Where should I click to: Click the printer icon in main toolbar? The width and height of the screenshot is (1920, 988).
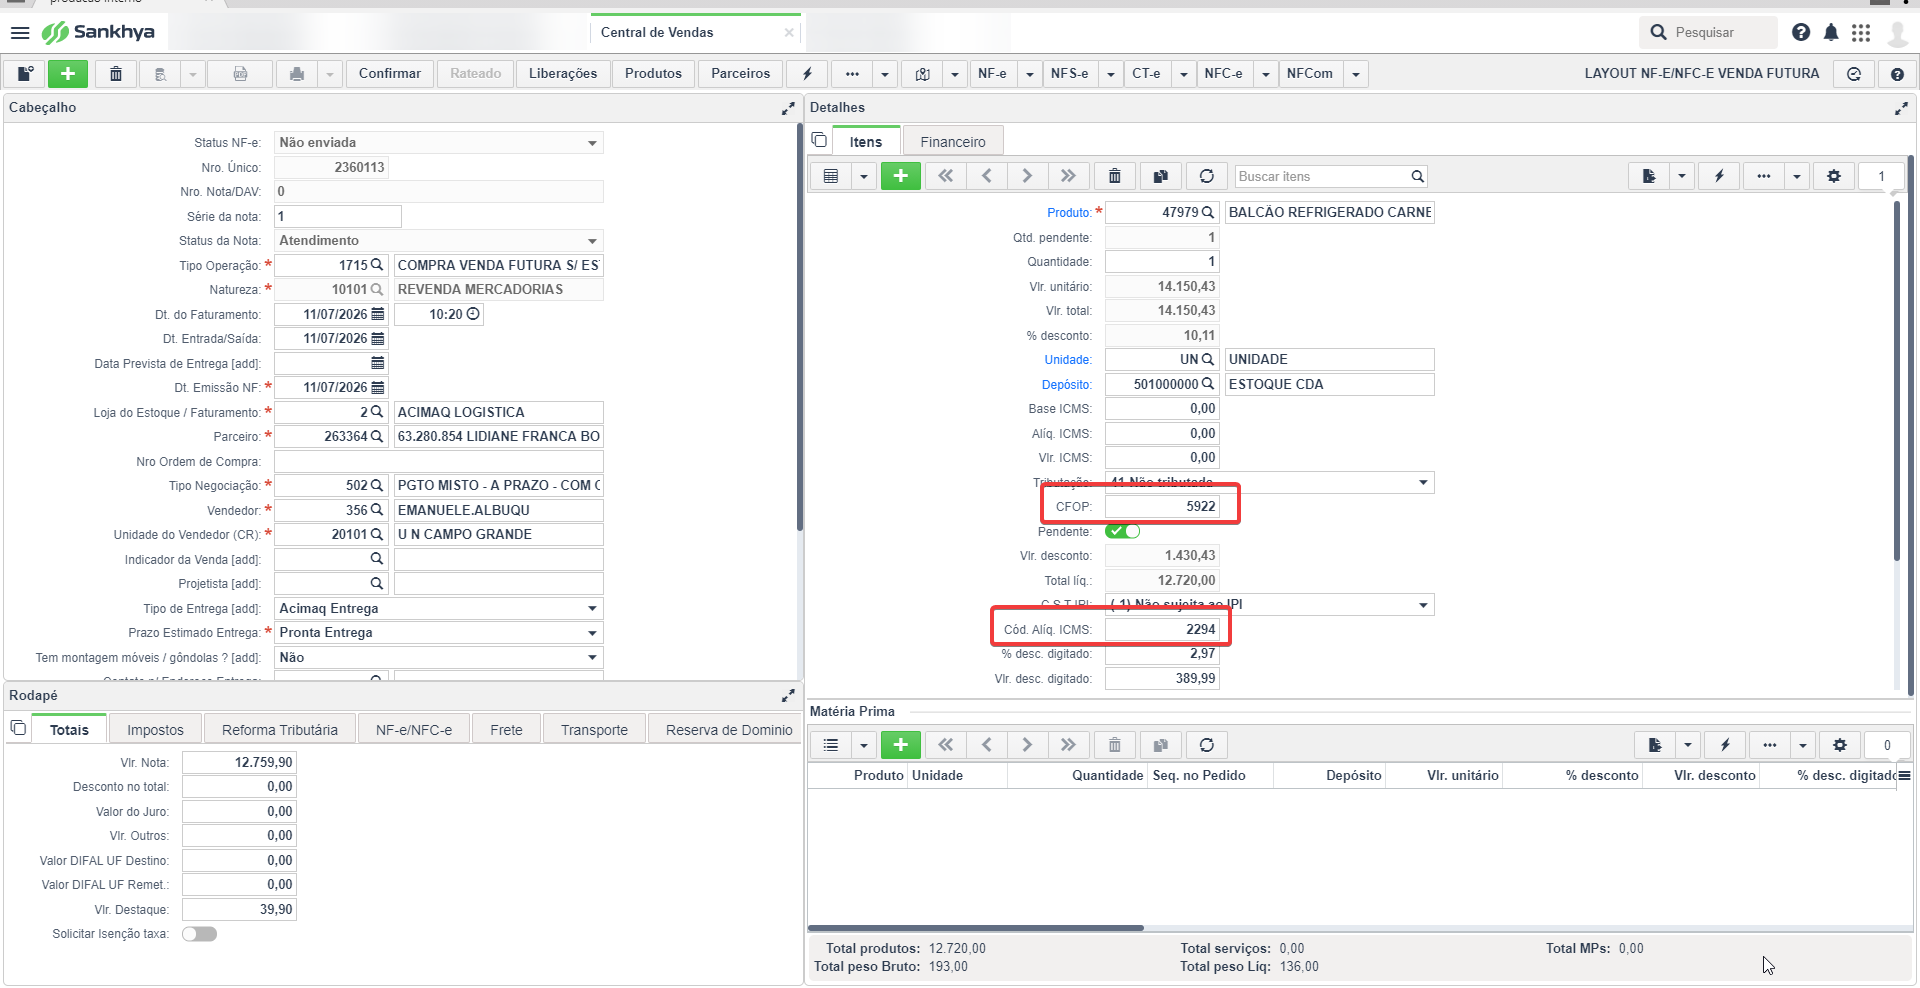tap(296, 74)
